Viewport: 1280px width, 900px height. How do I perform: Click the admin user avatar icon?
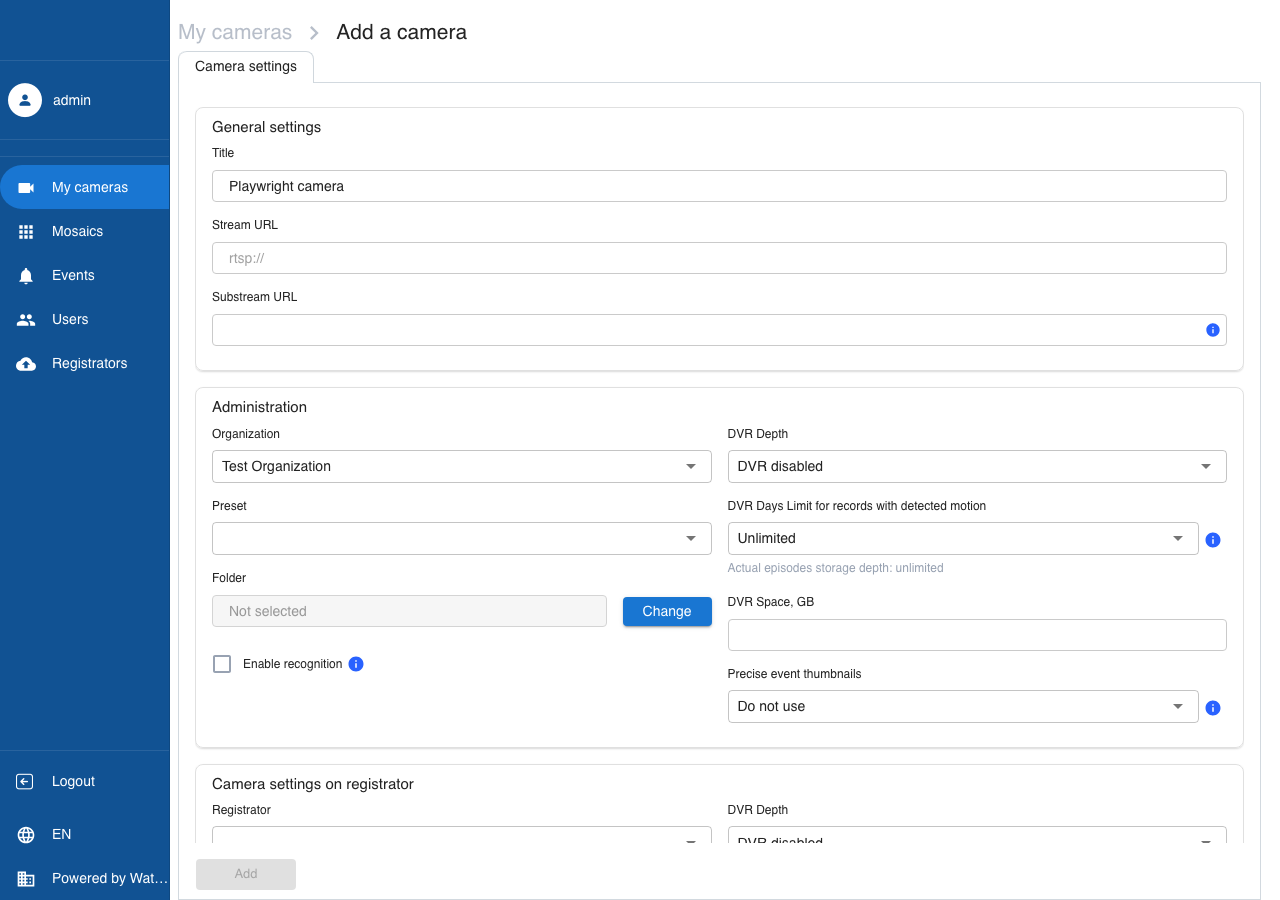click(25, 100)
